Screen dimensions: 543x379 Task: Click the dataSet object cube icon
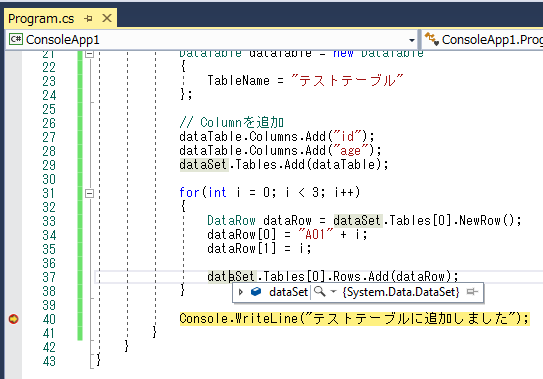(256, 292)
